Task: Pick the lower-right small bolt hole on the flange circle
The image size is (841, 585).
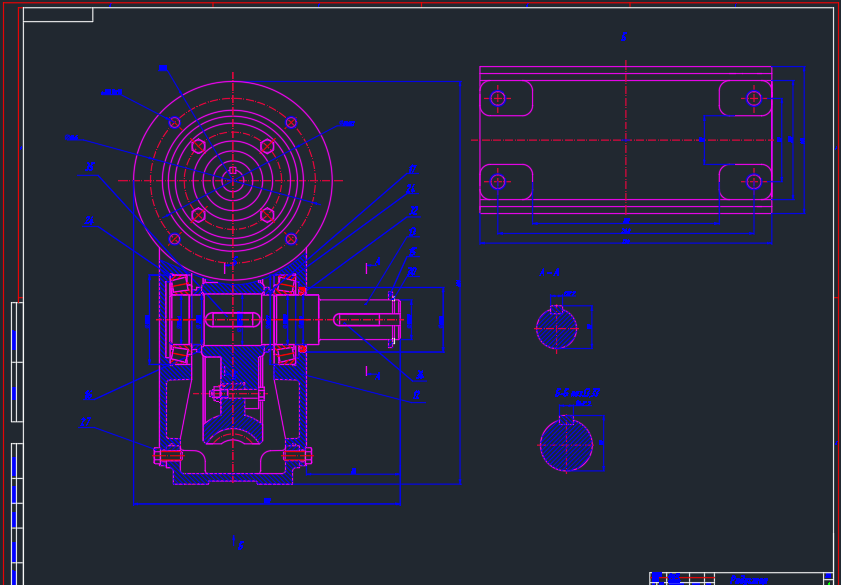Action: click(x=291, y=239)
